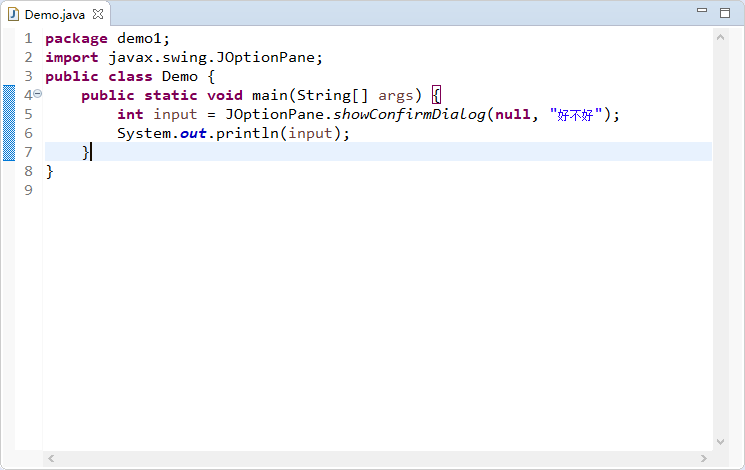Click "demo1;" on line 1
The width and height of the screenshot is (745, 470).
[143, 38]
